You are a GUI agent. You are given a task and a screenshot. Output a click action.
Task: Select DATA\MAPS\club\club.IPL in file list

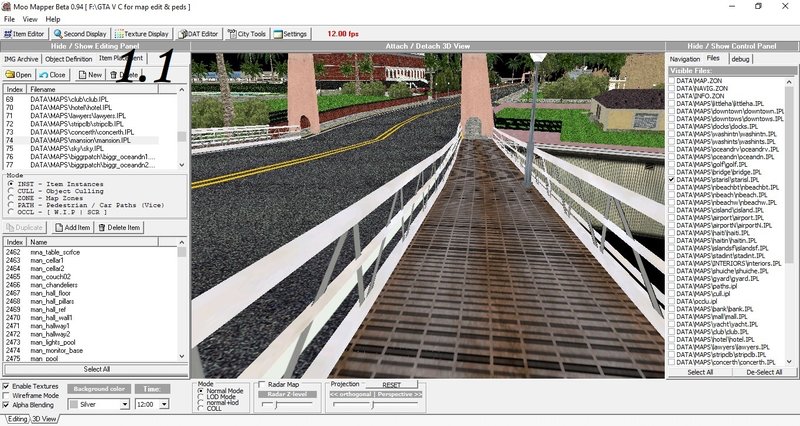[x=69, y=99]
